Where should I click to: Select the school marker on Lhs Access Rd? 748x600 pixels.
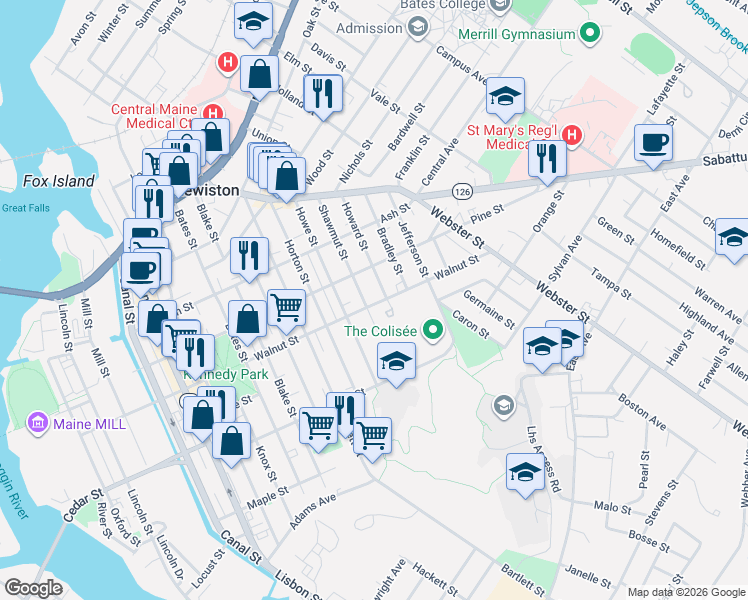525,475
